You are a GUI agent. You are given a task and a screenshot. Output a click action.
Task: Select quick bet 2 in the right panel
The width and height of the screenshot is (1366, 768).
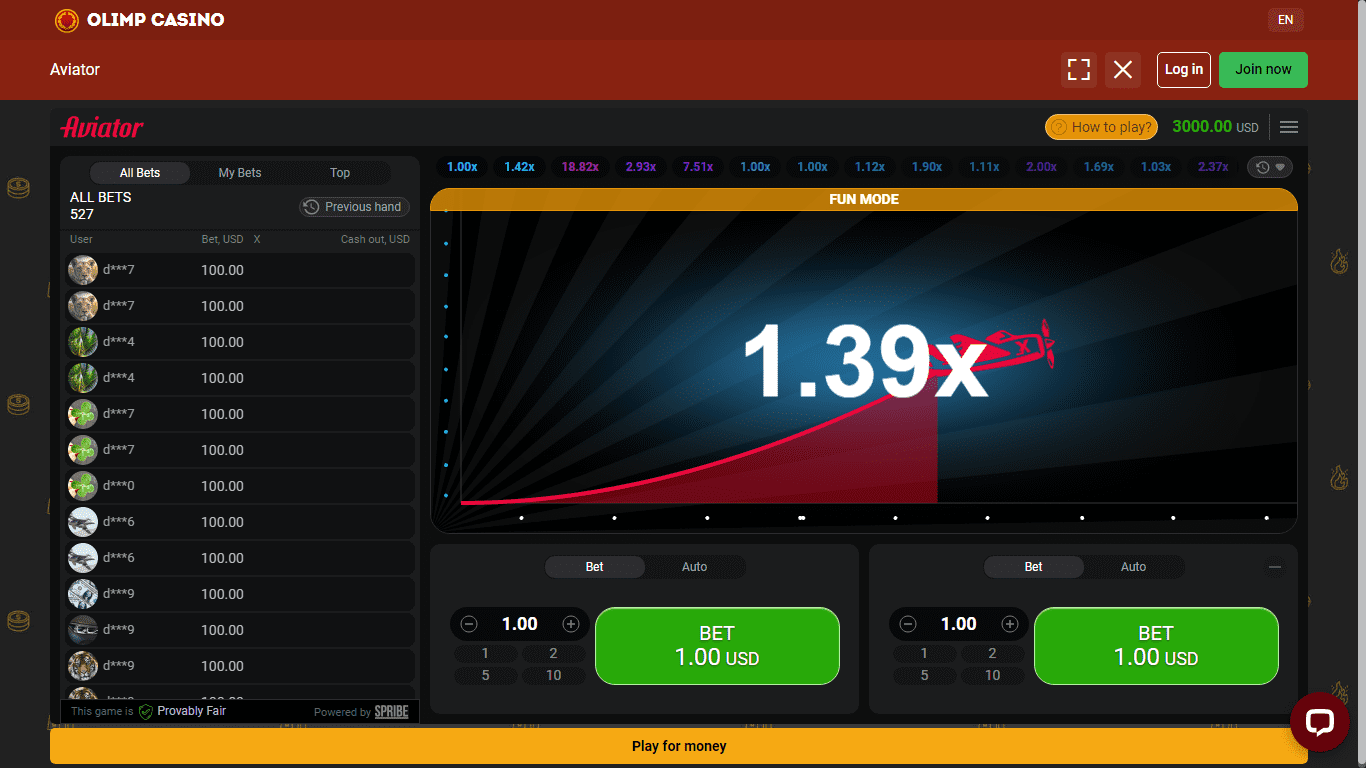992,654
